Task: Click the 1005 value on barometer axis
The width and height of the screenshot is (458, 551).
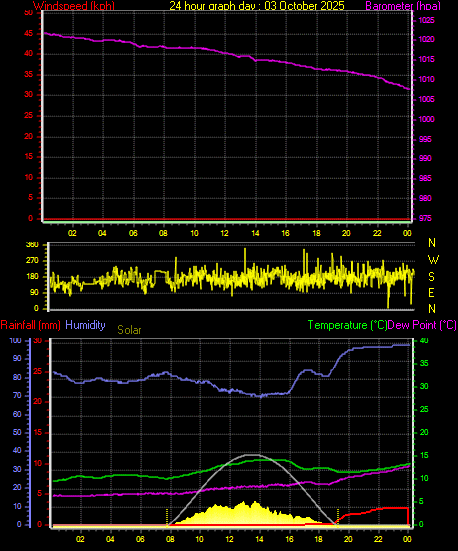Action: [426, 100]
